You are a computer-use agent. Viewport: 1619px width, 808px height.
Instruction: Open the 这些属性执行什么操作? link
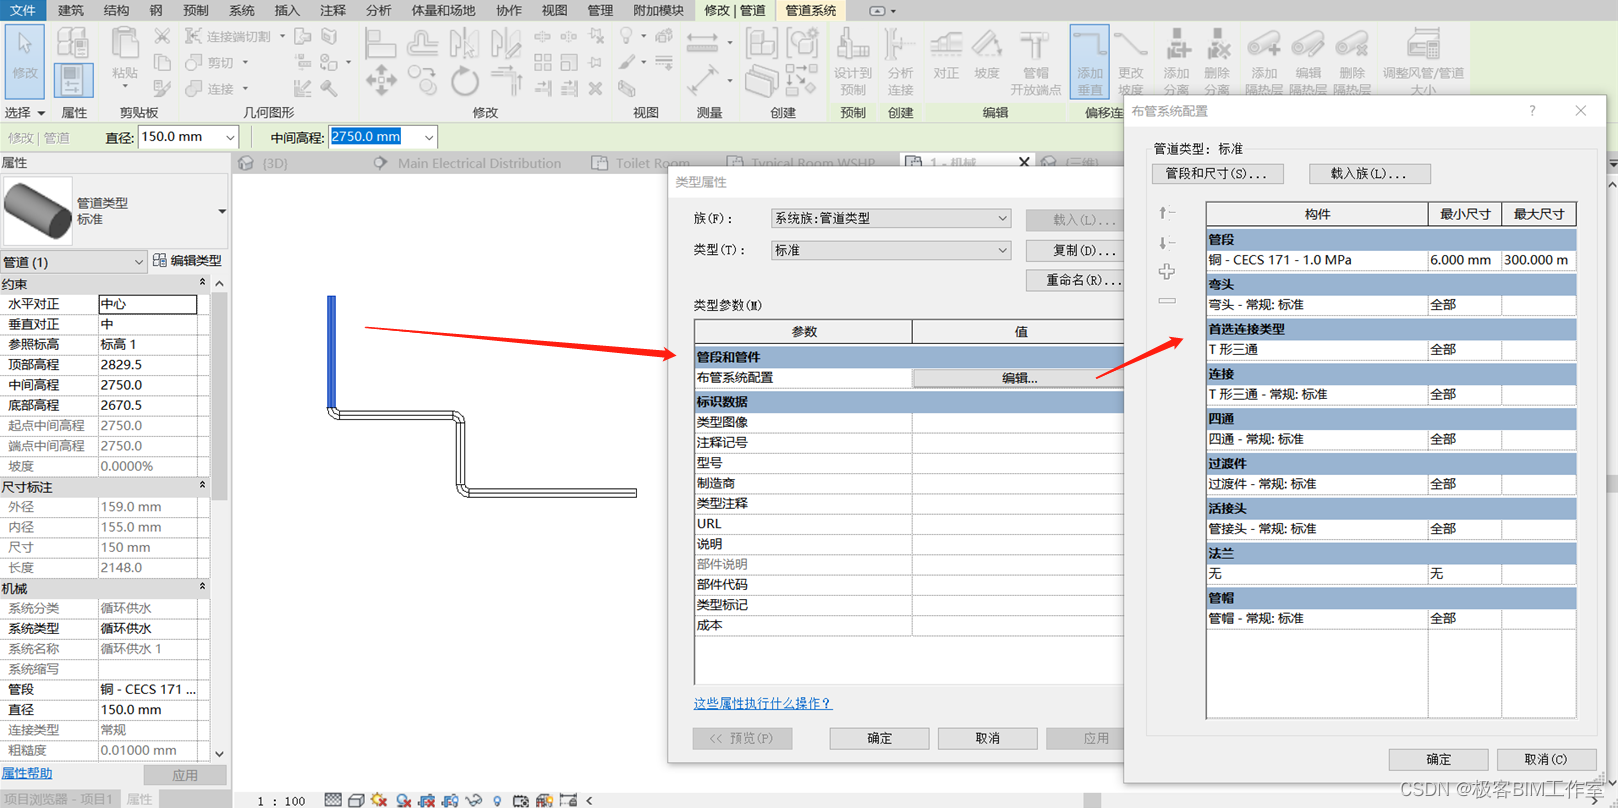point(762,704)
